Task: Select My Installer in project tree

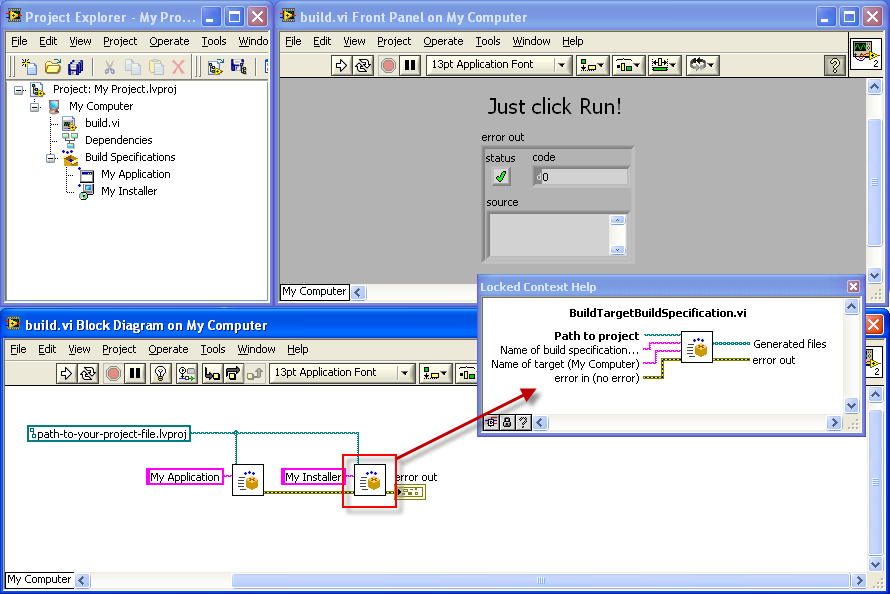Action: pos(129,191)
